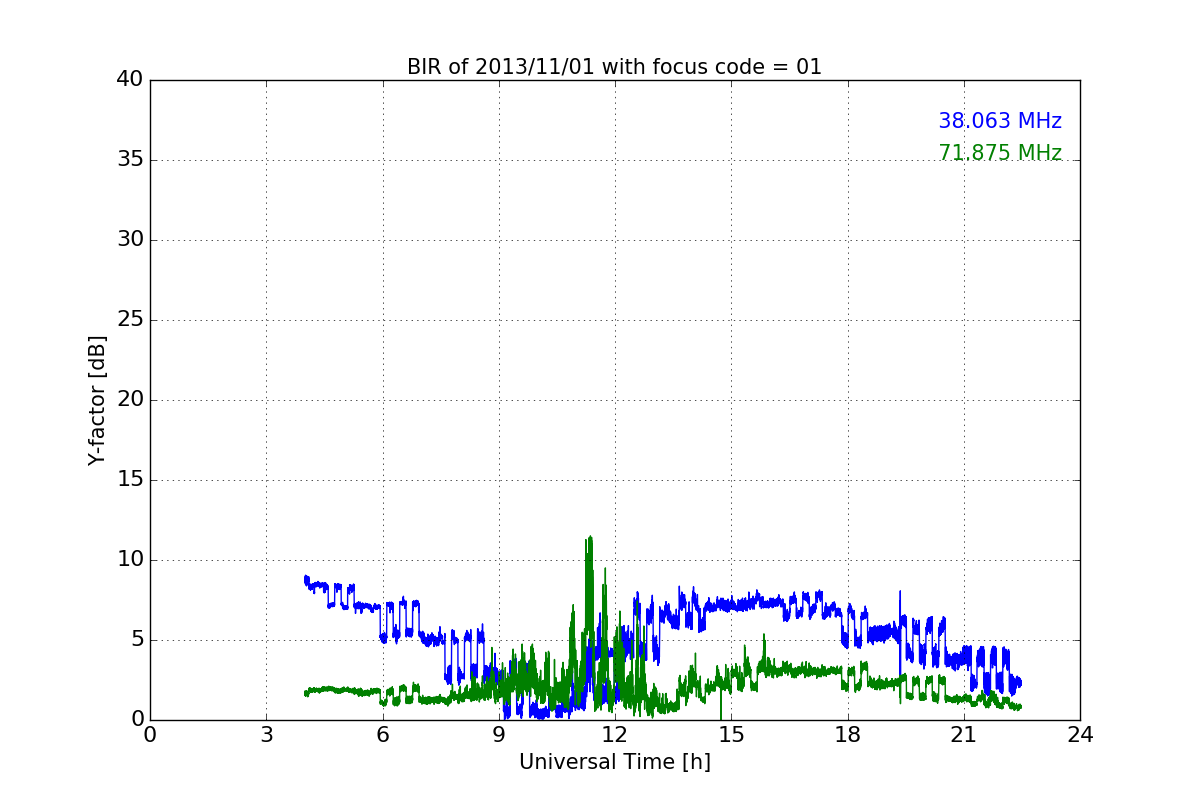The image size is (1200, 800).
Task: Click the y-axis tick label 15
Action: click(130, 480)
